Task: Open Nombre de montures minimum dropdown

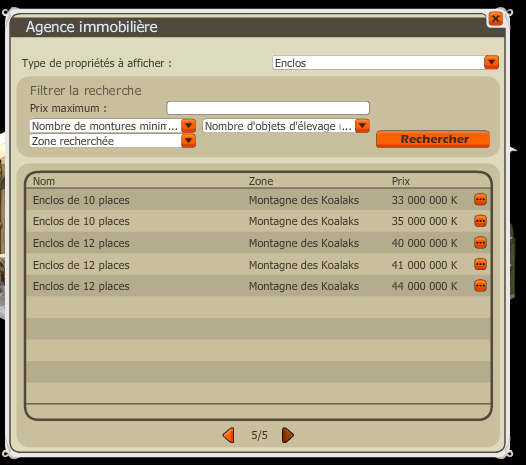Action: [189, 126]
